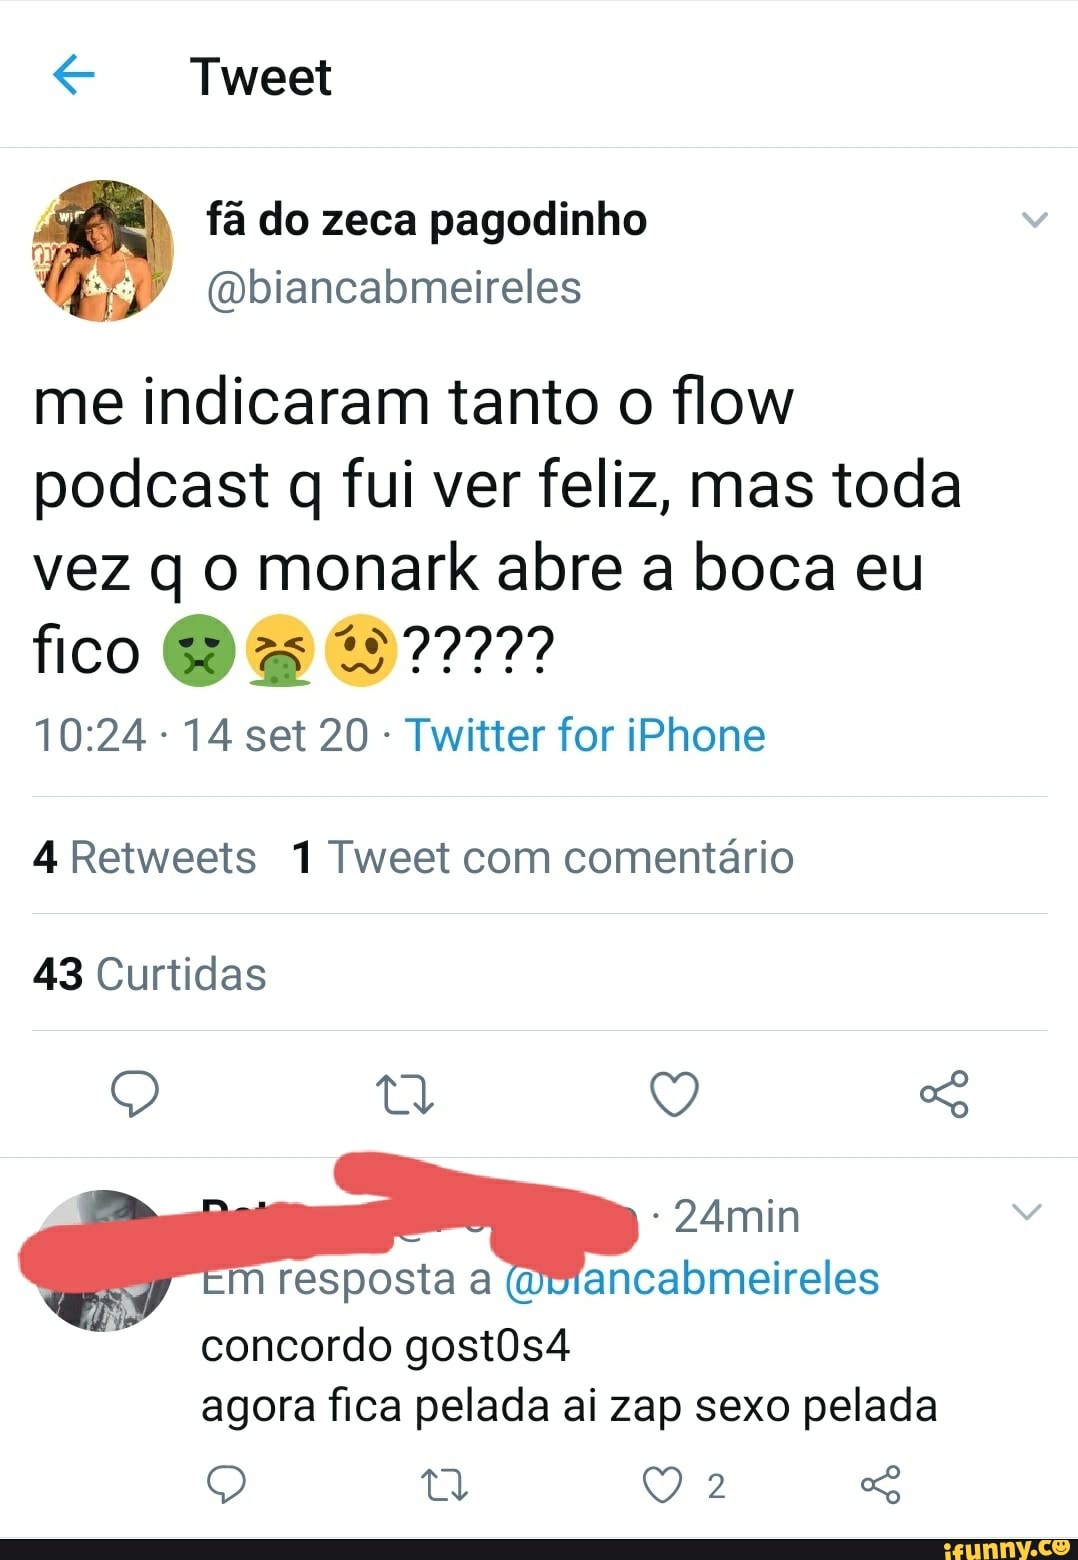Open the profile name 'fã do zeca pagodinho'

pos(427,219)
